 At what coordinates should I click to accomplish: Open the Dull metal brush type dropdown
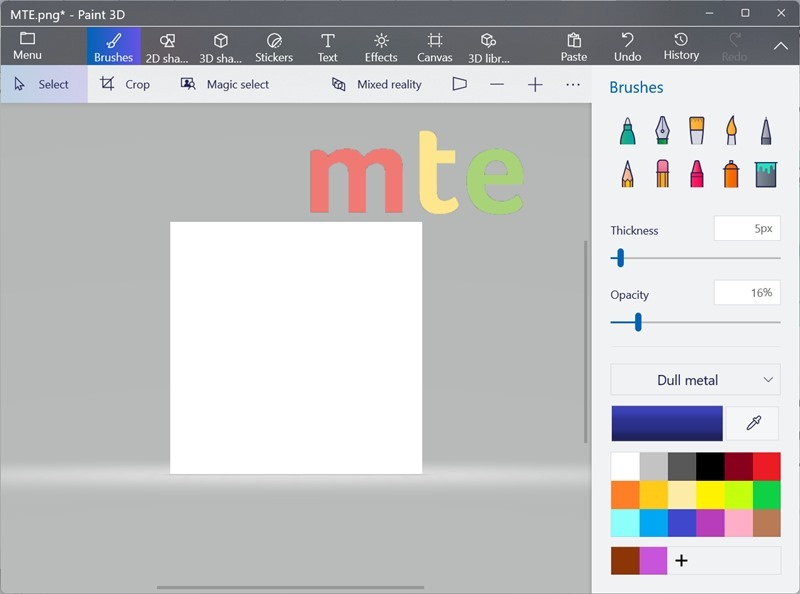[695, 380]
